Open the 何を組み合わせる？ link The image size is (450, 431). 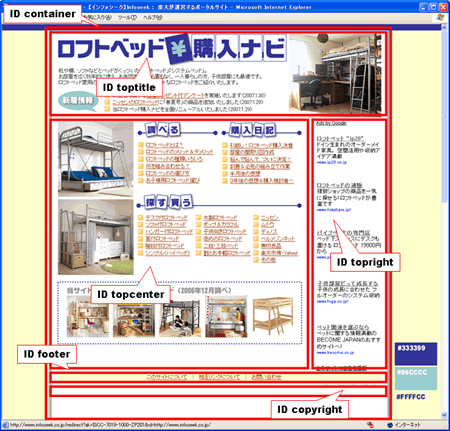tap(167, 166)
